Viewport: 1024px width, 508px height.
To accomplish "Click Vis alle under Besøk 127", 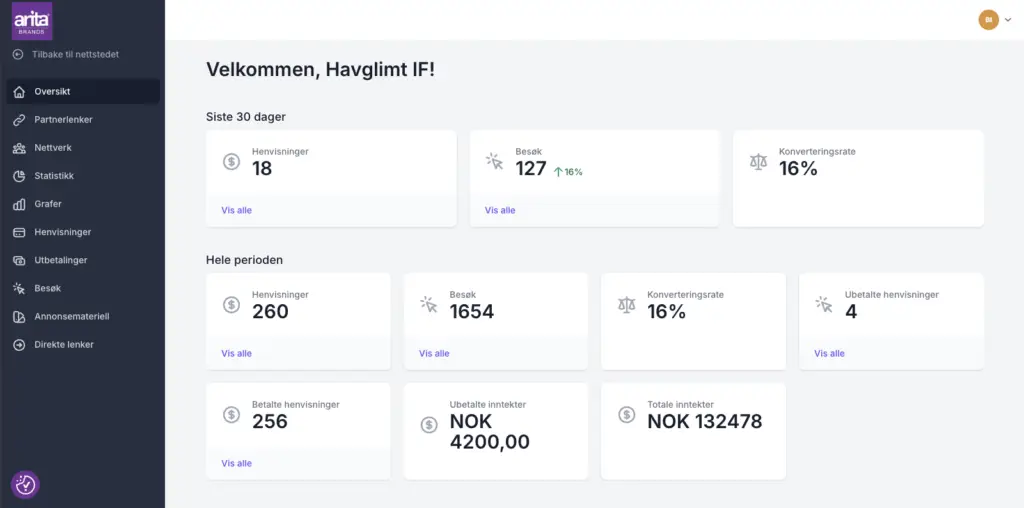I will 500,210.
